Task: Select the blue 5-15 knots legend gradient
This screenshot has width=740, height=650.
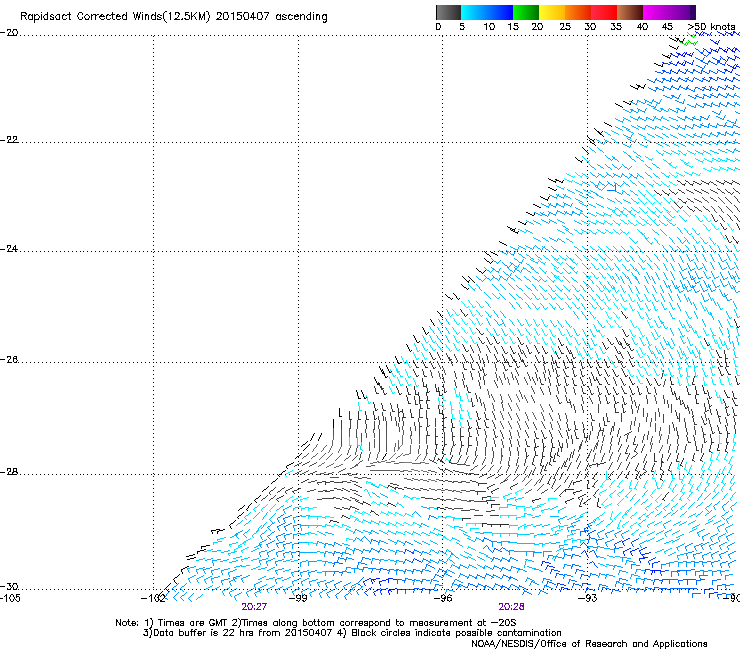Action: [487, 12]
